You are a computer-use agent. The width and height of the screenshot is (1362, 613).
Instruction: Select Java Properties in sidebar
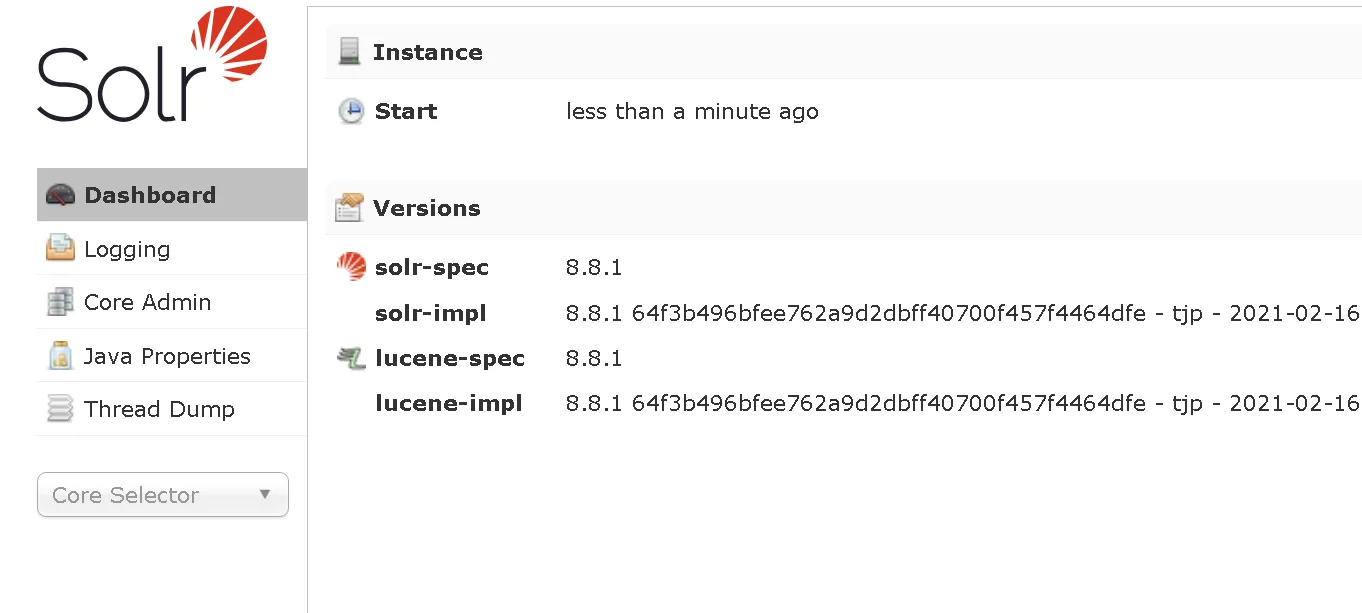pos(172,356)
